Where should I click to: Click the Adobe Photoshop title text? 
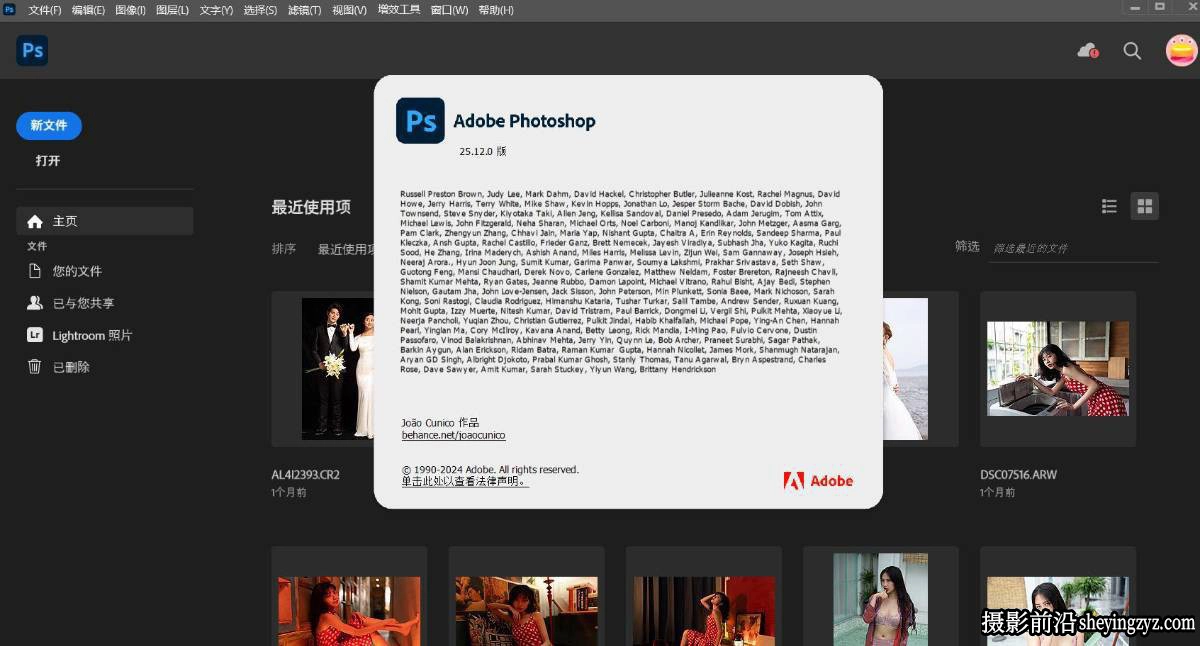tap(524, 121)
